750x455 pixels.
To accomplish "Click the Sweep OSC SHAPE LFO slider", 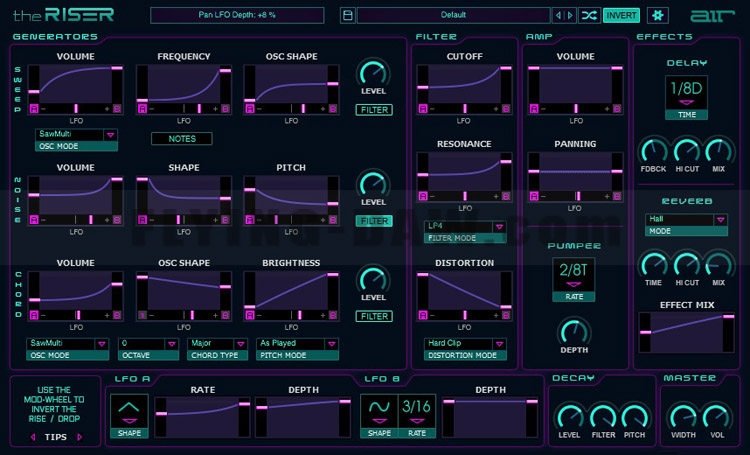I will pos(291,109).
